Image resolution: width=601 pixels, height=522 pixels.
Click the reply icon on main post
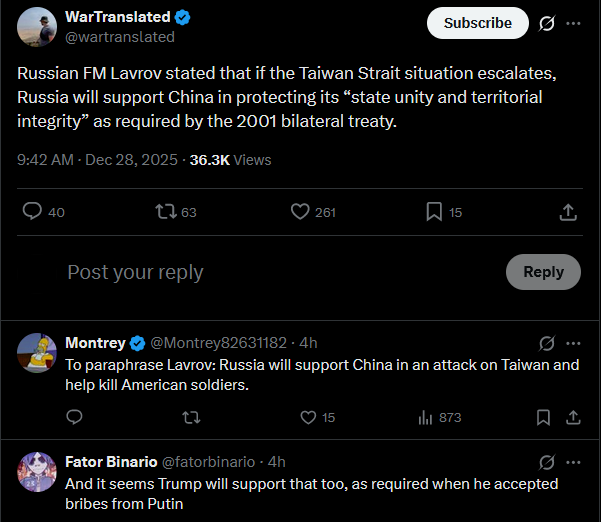coord(32,211)
